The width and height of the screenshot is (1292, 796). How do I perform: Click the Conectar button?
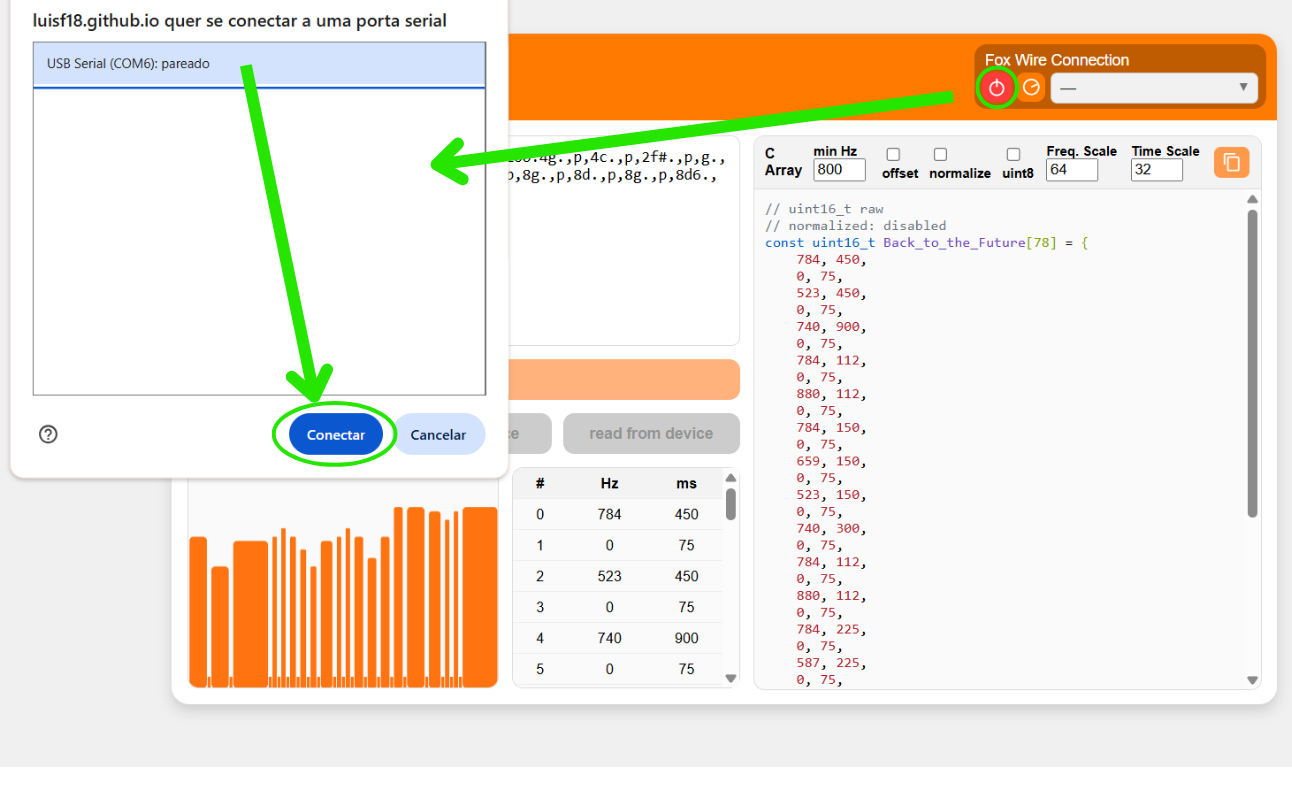(336, 435)
